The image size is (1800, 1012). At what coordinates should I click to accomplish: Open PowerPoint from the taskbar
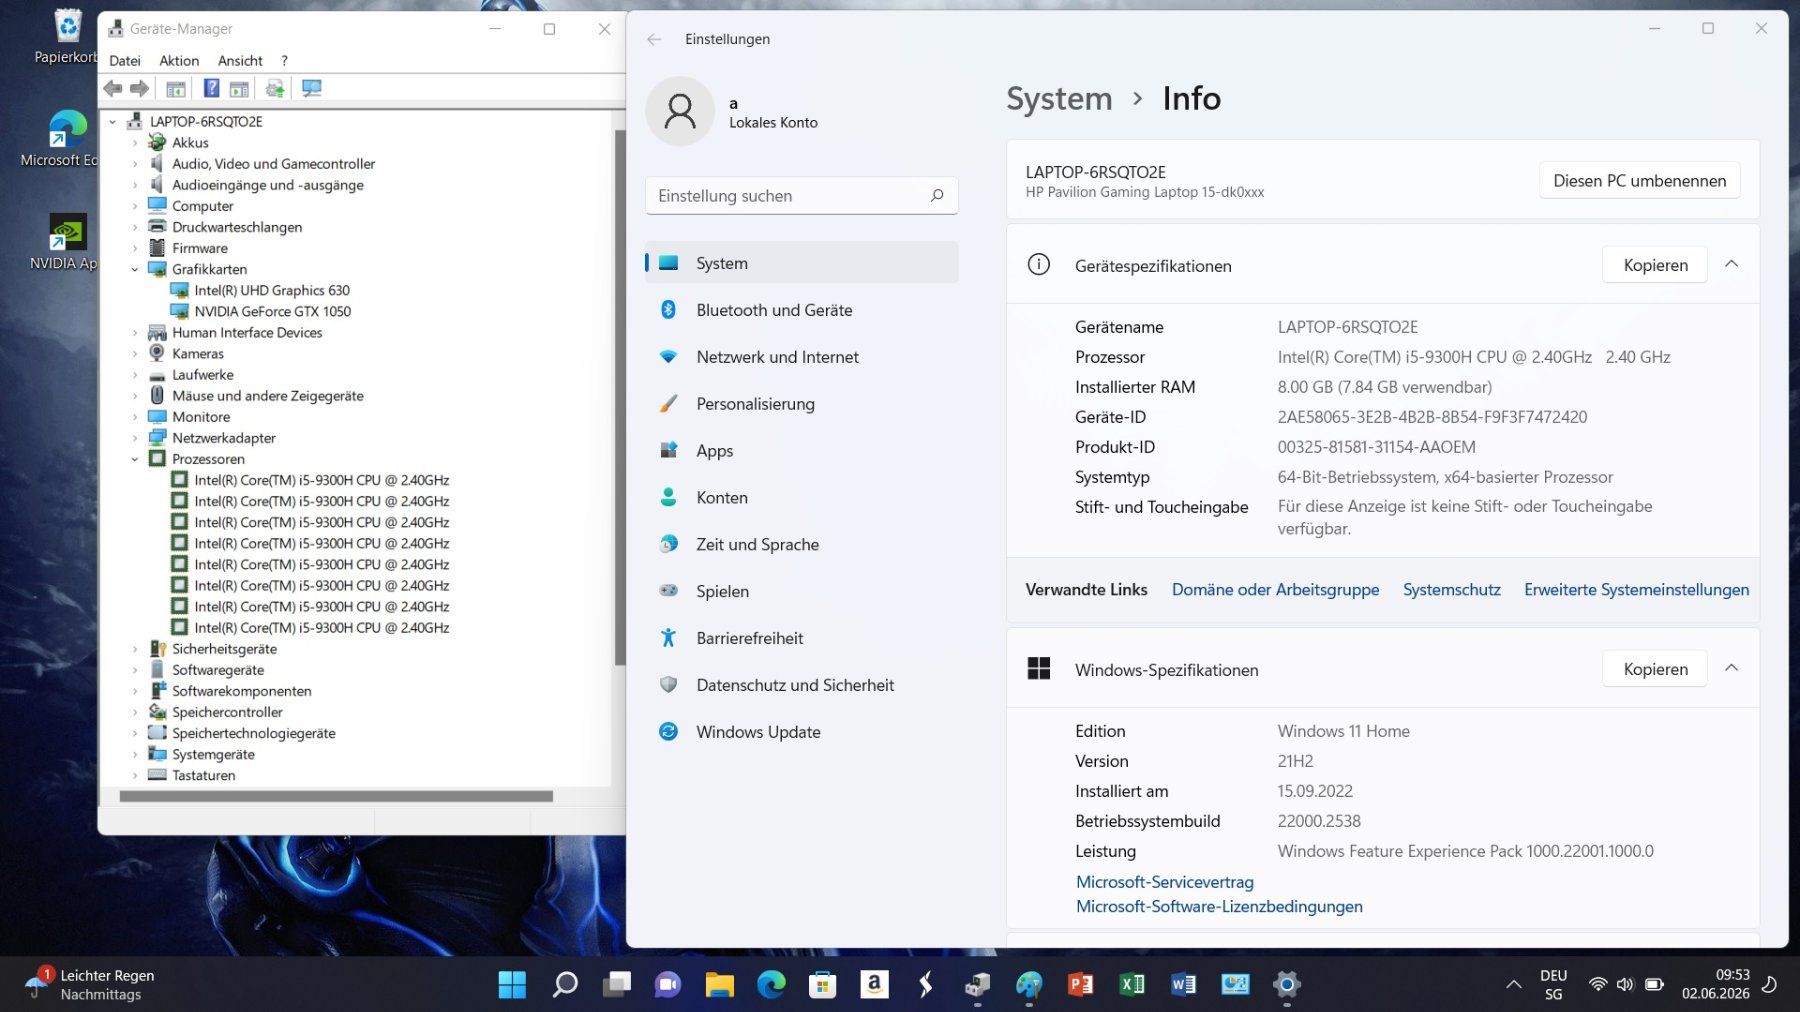click(x=1080, y=985)
